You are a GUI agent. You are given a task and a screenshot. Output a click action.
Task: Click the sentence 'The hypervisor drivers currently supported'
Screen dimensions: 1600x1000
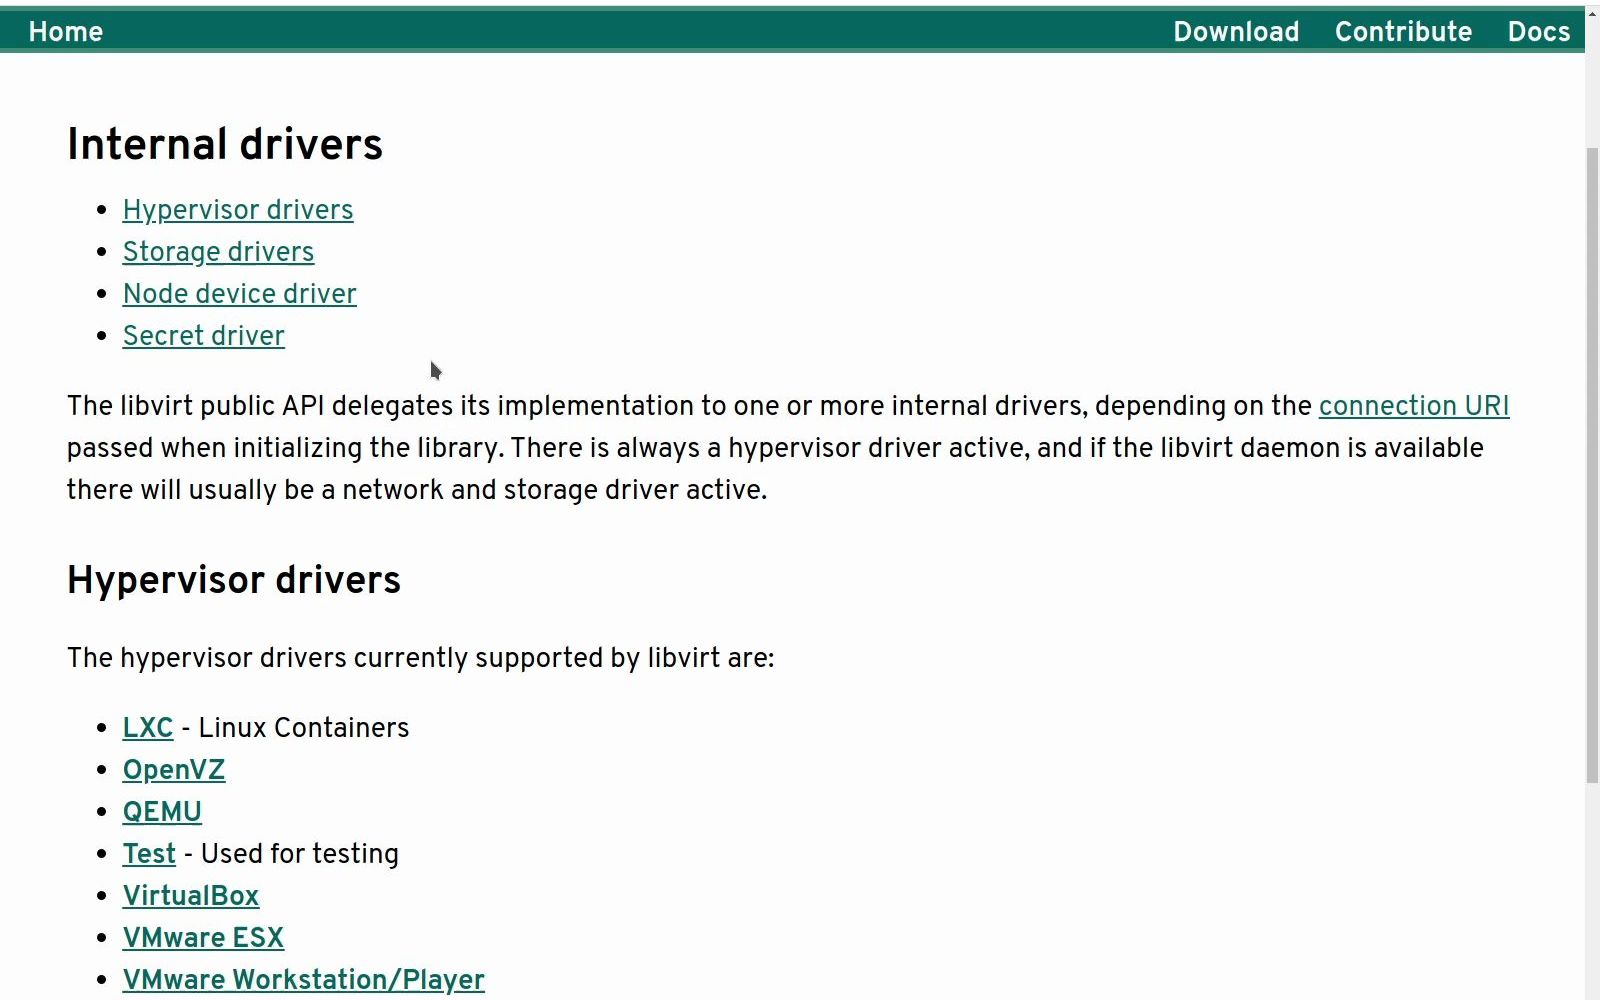coord(421,658)
